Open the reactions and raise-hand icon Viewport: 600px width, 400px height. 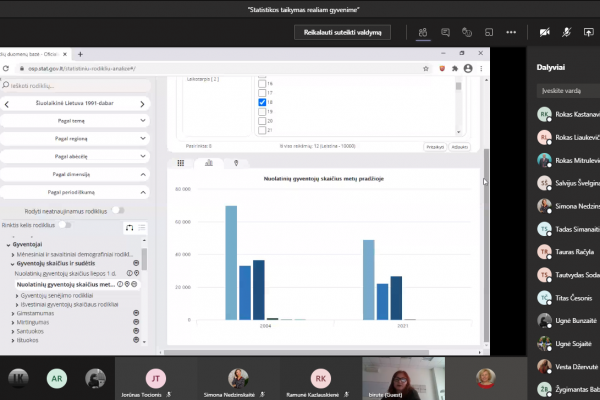click(x=467, y=33)
